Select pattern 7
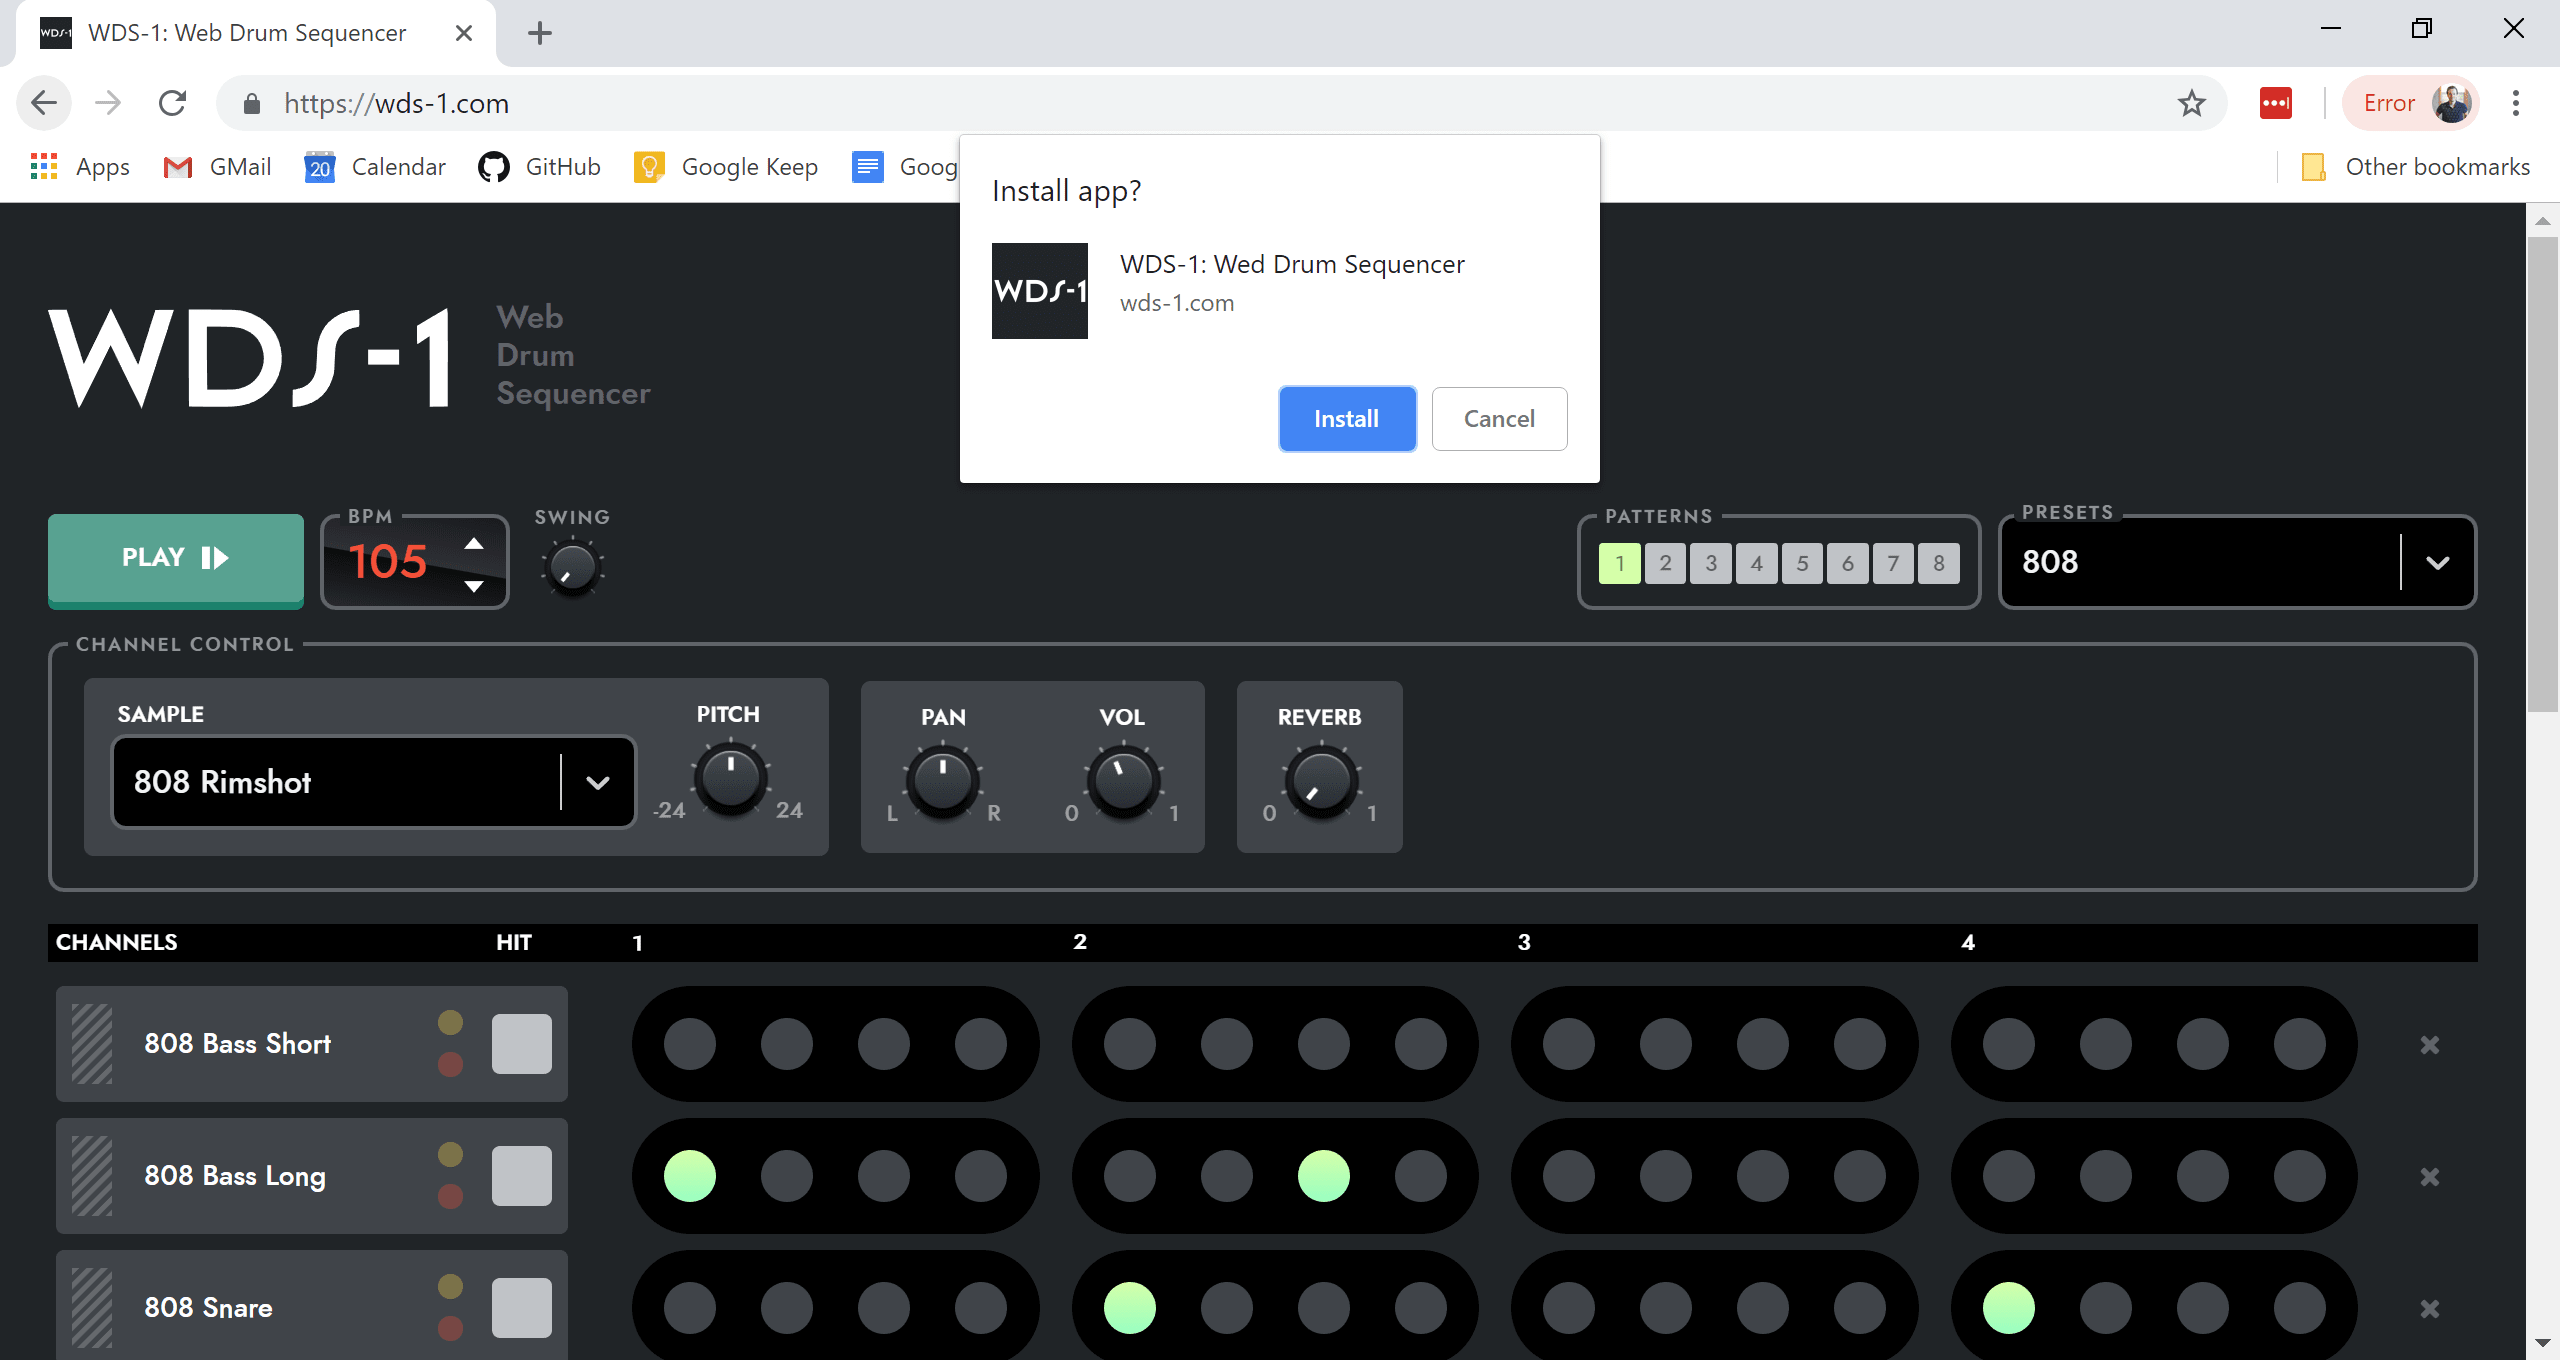 pos(1893,563)
